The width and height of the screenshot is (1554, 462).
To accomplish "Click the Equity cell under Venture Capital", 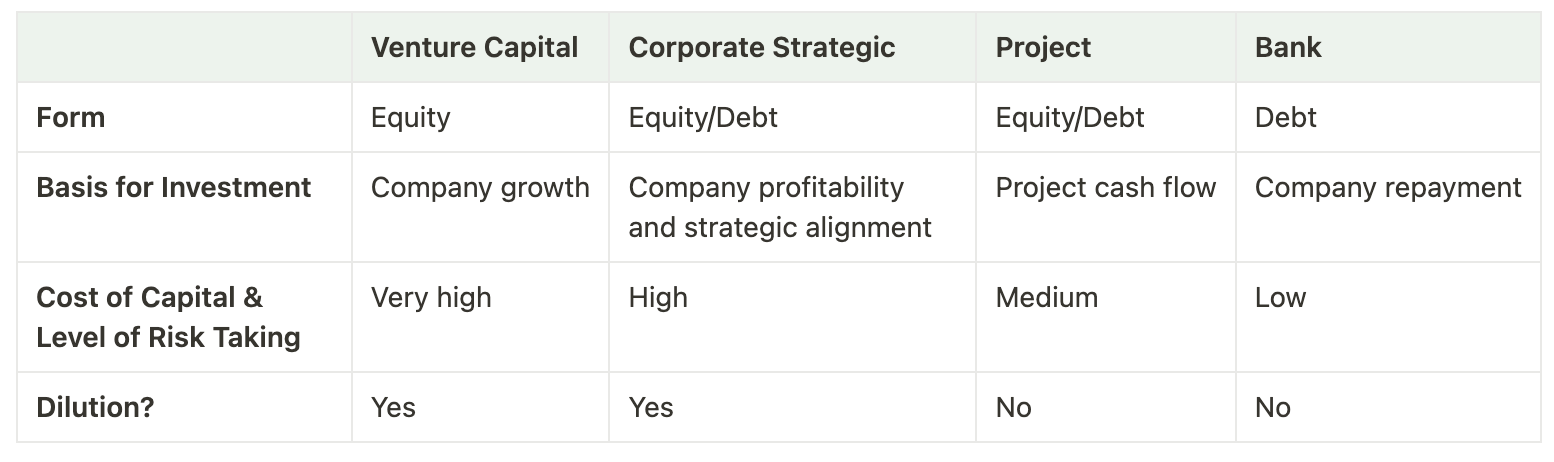I will [410, 117].
